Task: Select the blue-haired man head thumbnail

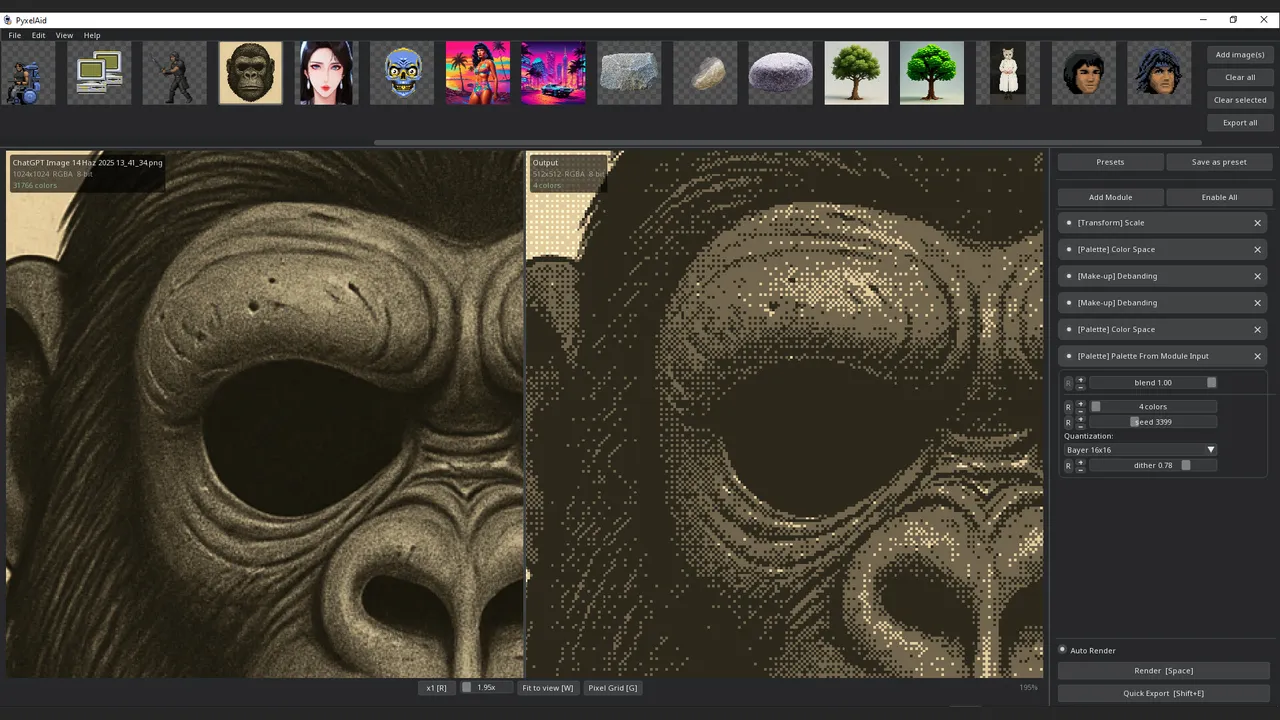Action: 1159,73
